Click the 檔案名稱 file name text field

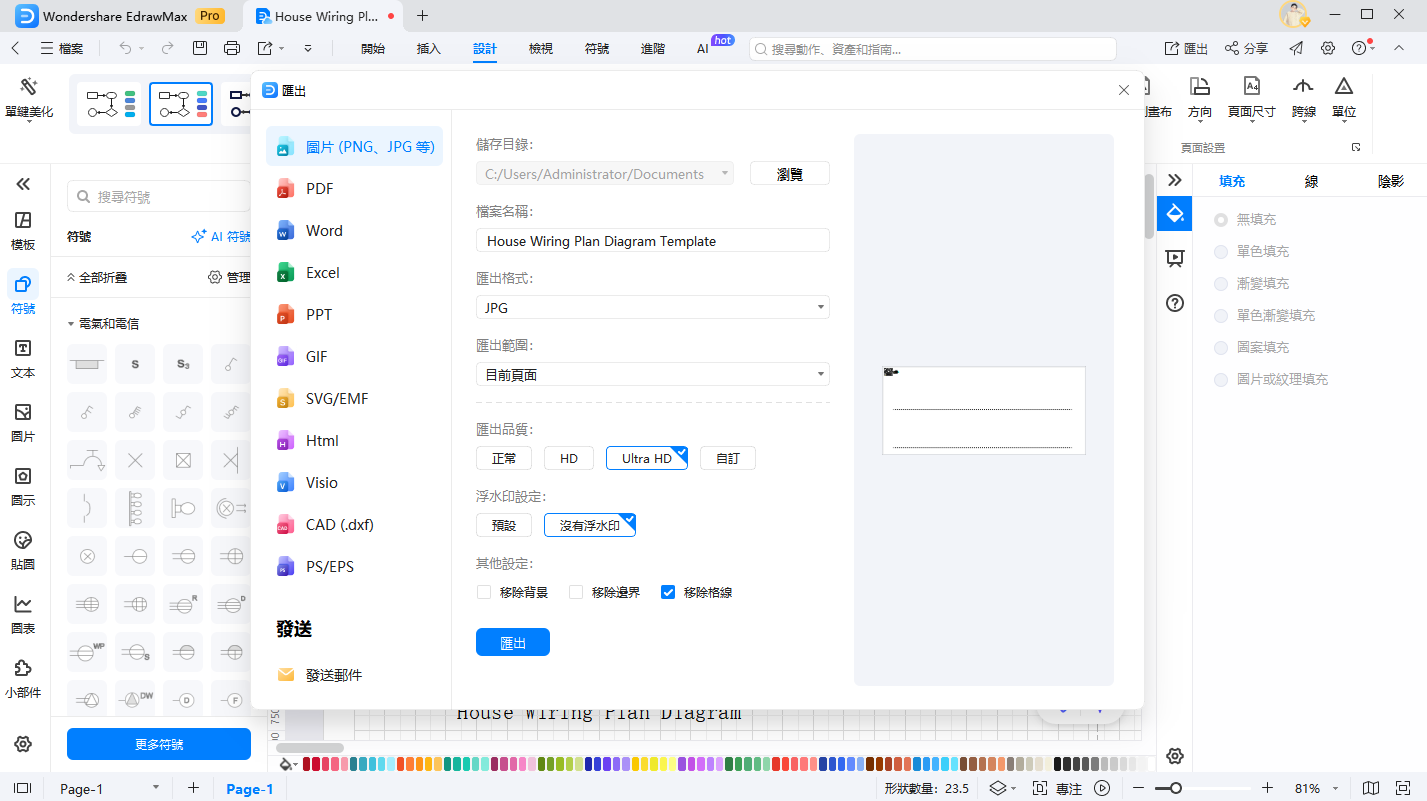pos(652,241)
